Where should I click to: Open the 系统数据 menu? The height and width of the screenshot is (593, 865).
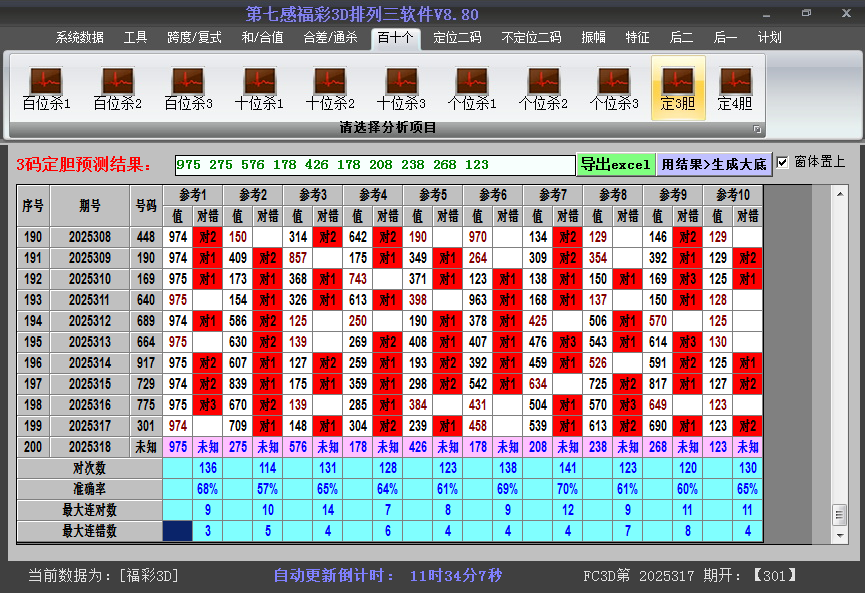pyautogui.click(x=79, y=38)
